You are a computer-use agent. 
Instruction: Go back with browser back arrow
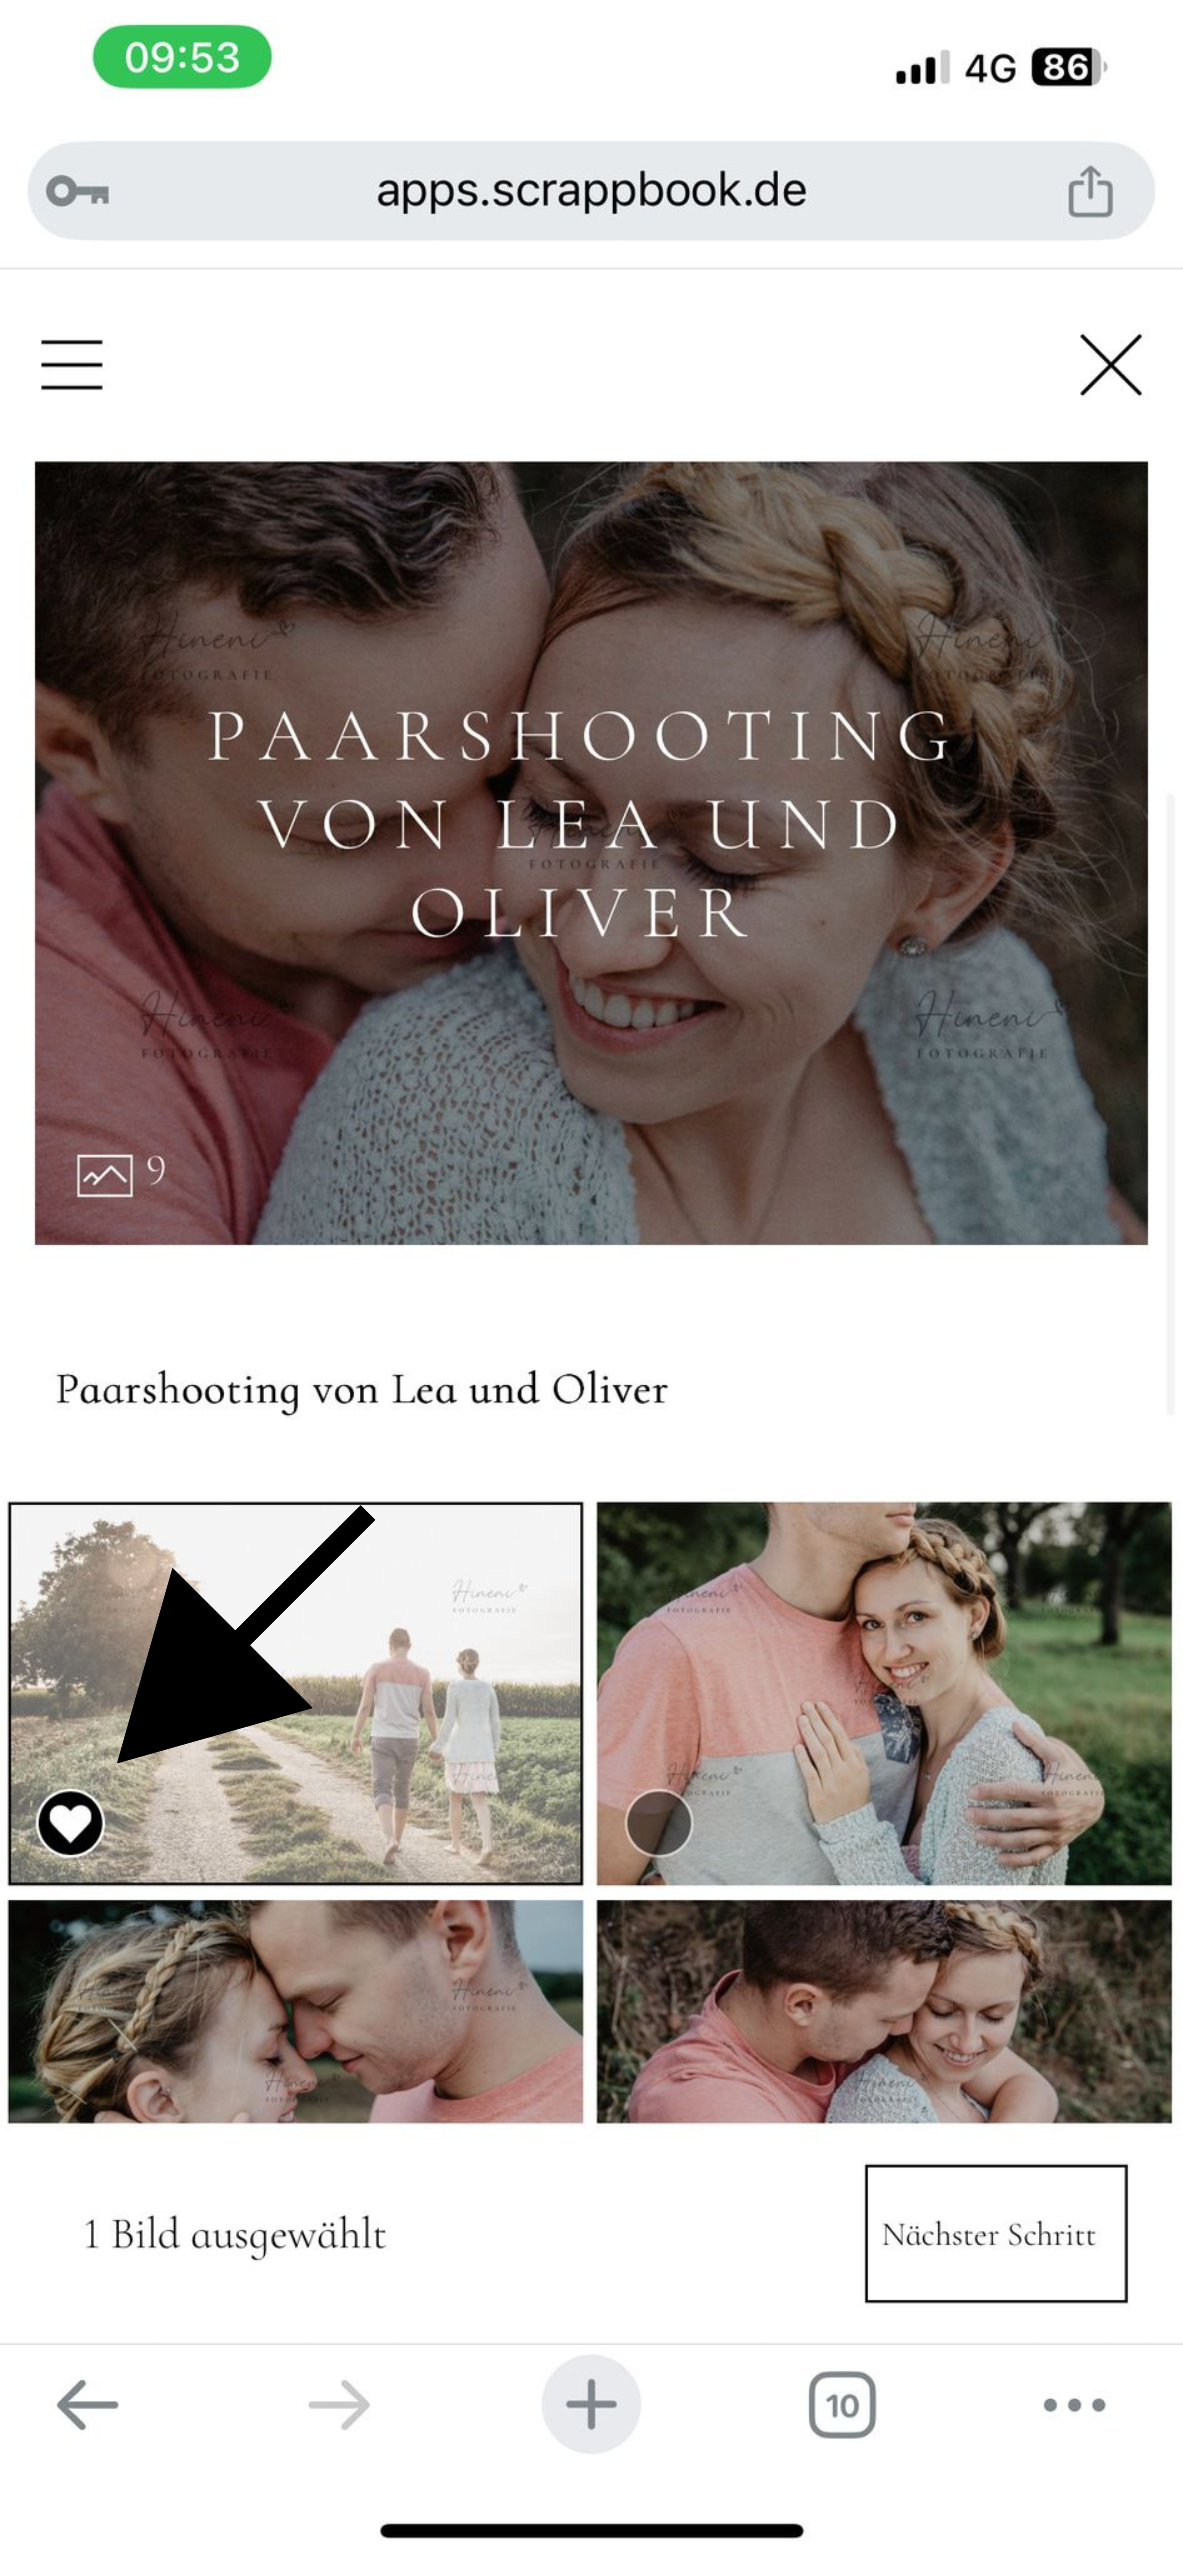[87, 2404]
